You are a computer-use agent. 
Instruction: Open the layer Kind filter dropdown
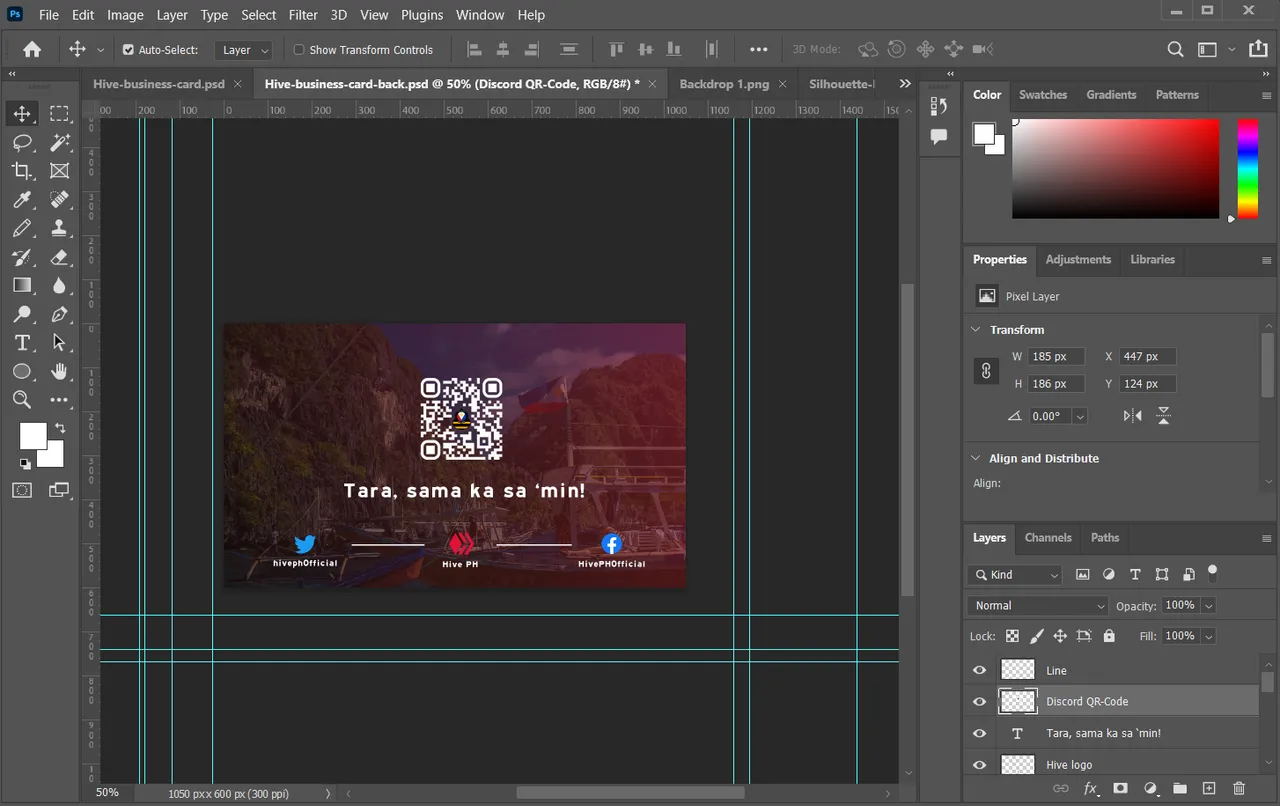[x=1015, y=575]
